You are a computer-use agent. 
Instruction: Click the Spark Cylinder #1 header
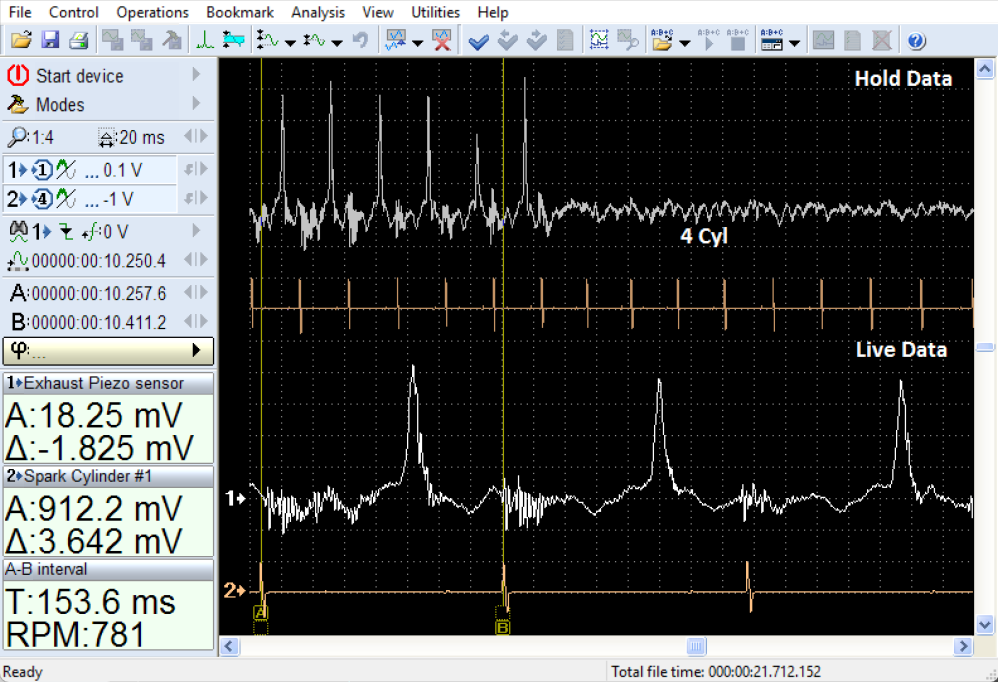[x=108, y=477]
